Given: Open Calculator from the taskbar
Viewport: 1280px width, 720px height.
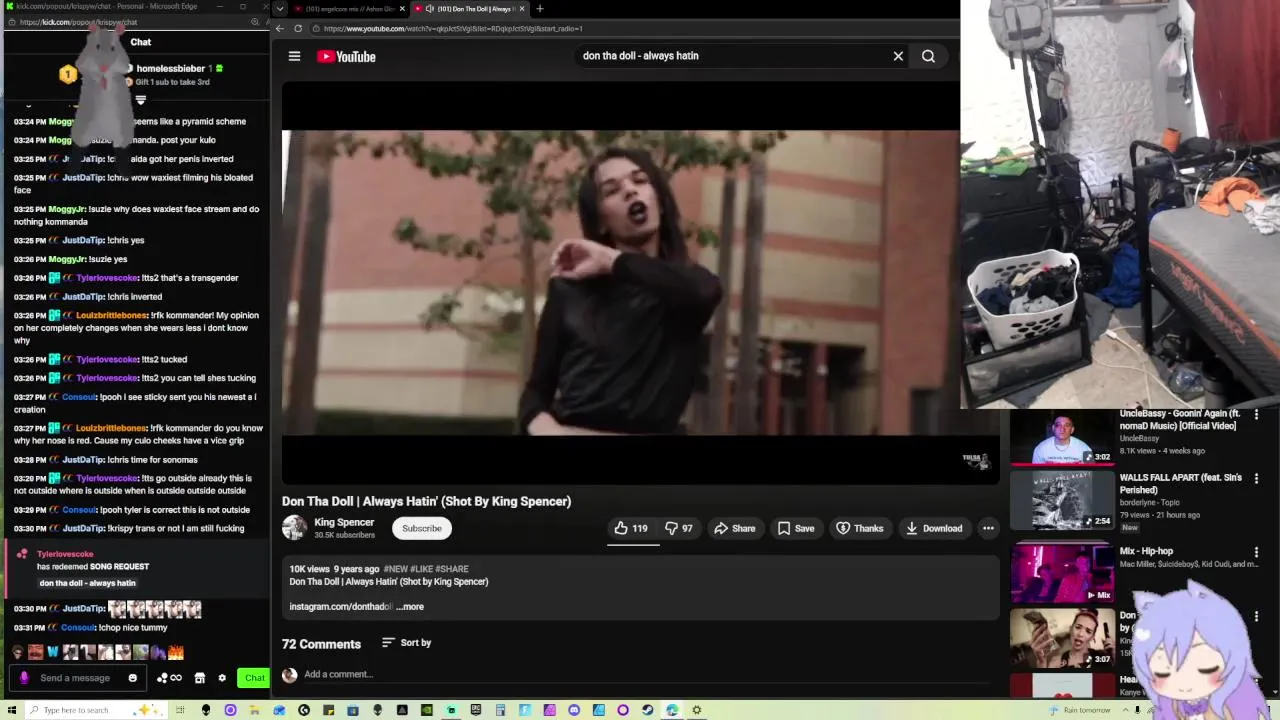Looking at the screenshot, I should point(500,710).
